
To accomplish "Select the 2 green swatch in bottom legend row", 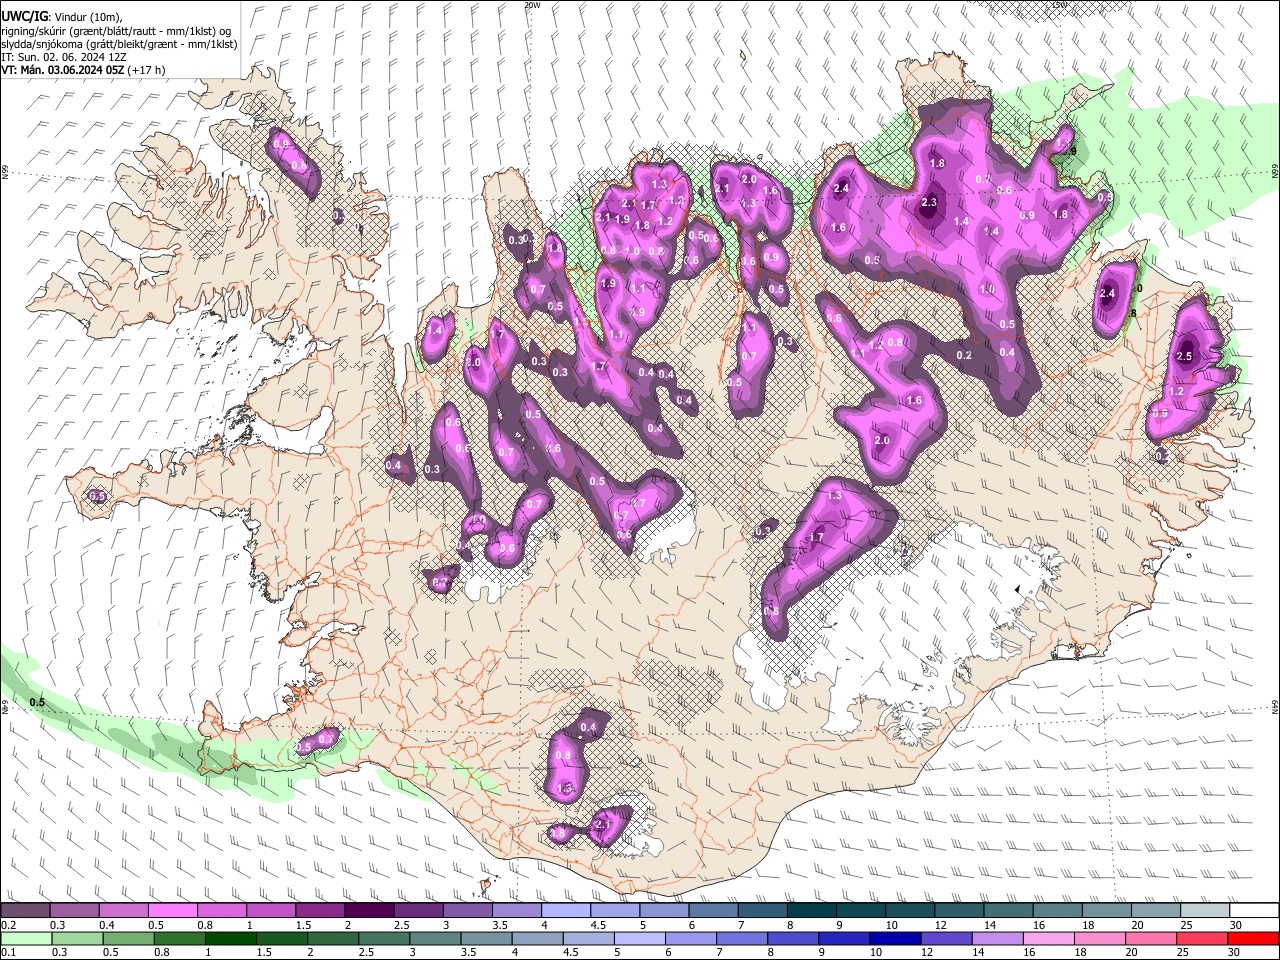I will pyautogui.click(x=333, y=938).
